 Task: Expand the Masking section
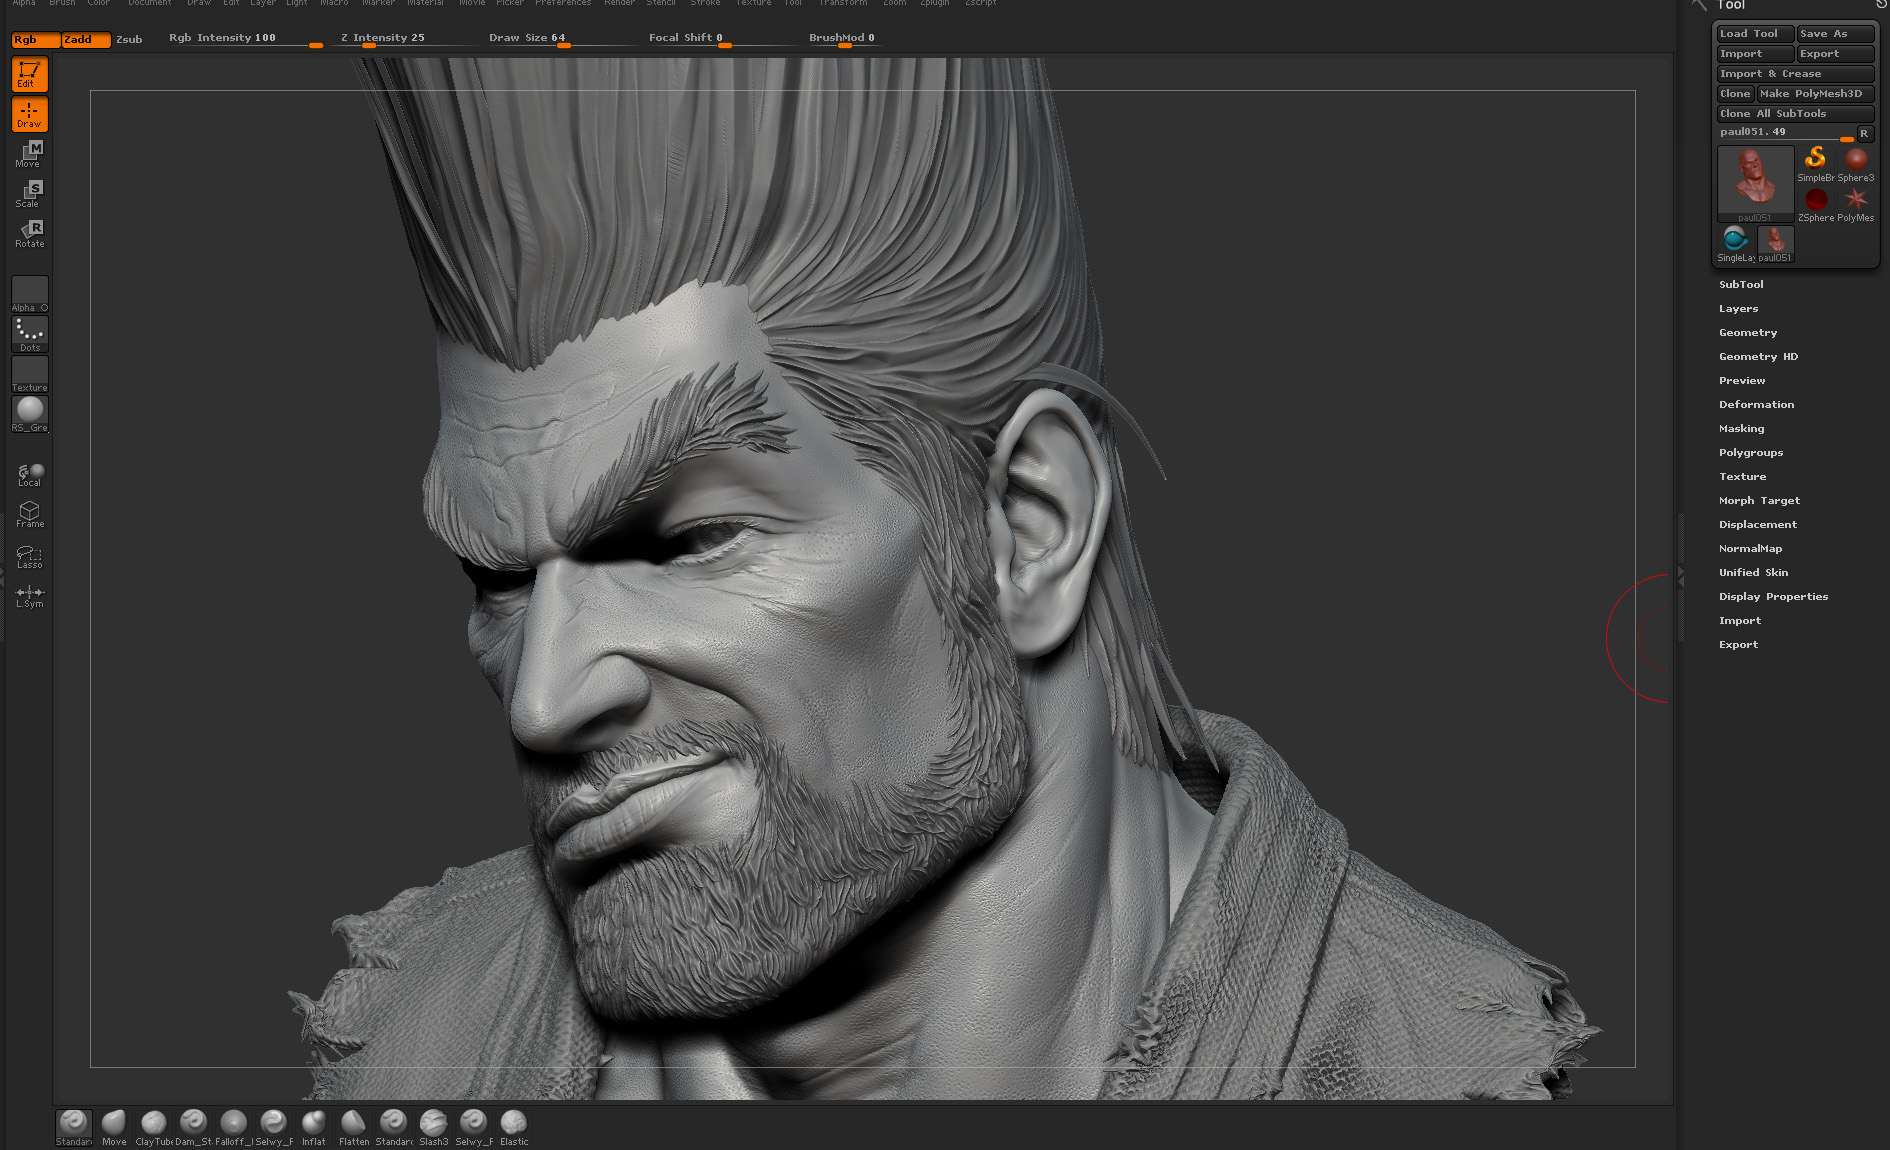coord(1741,429)
